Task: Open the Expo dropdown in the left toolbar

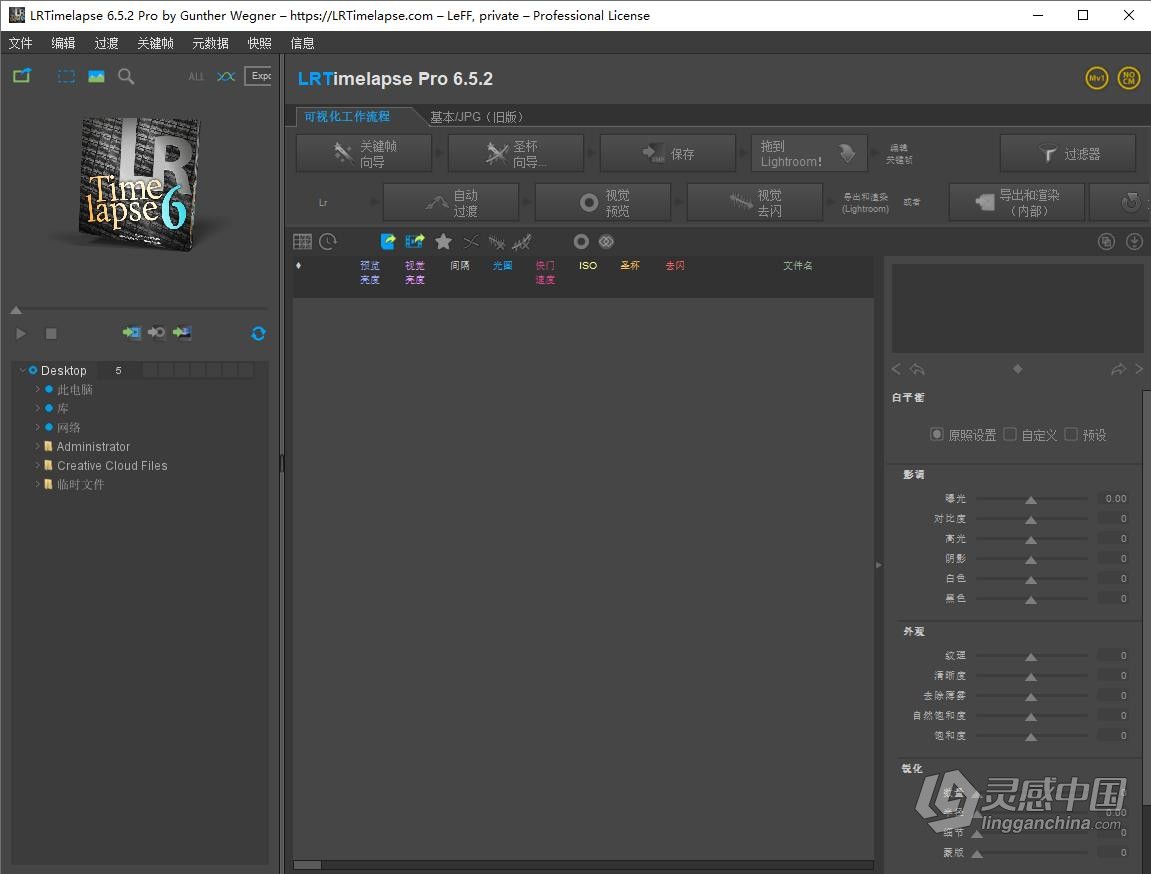Action: 258,76
